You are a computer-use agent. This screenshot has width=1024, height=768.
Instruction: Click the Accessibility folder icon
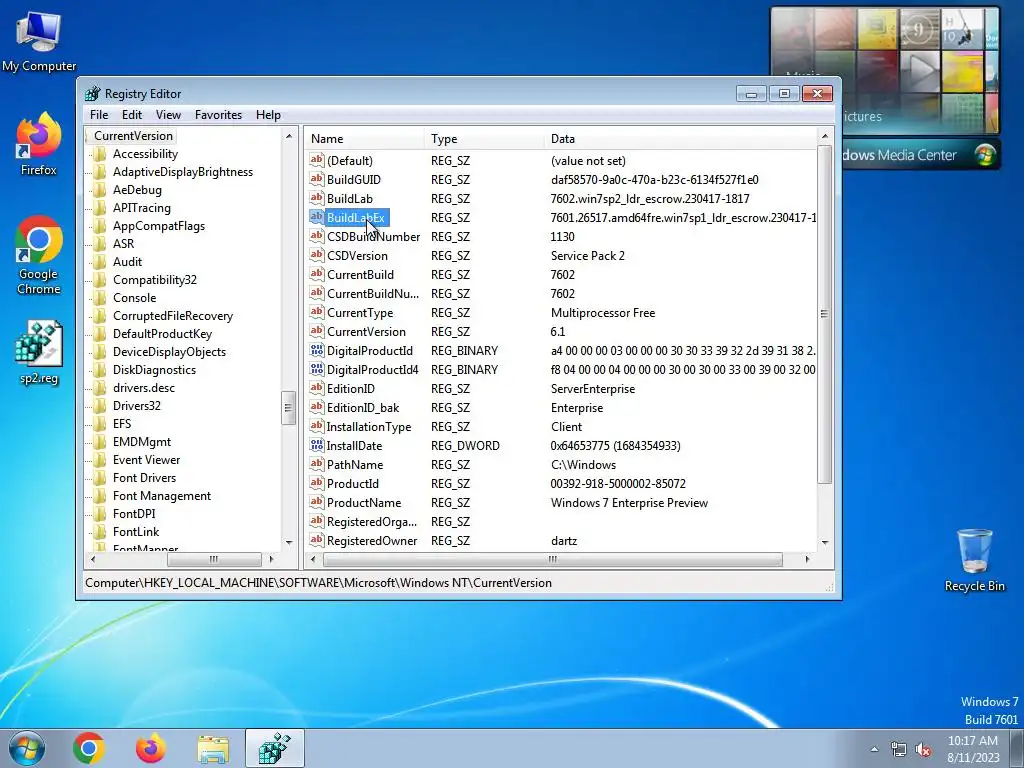click(100, 154)
